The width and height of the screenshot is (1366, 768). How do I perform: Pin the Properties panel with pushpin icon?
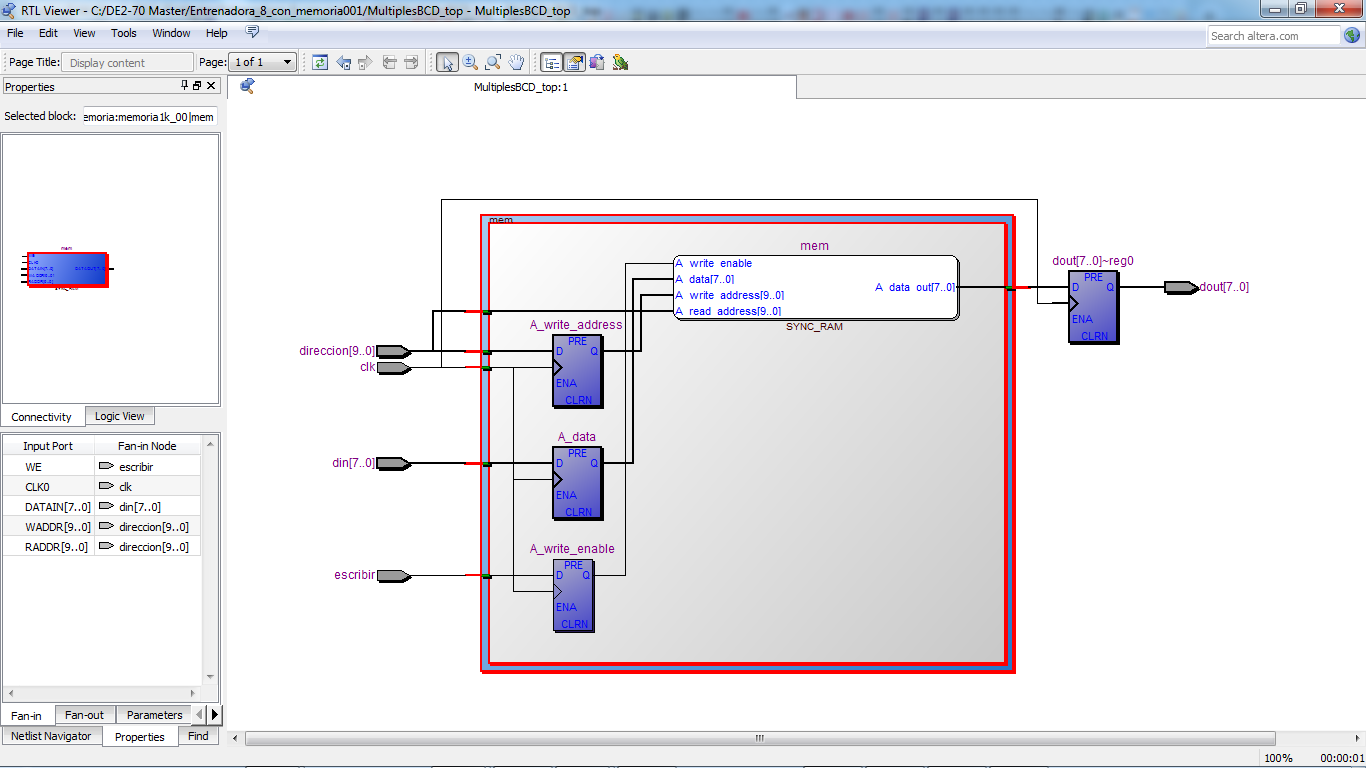184,86
